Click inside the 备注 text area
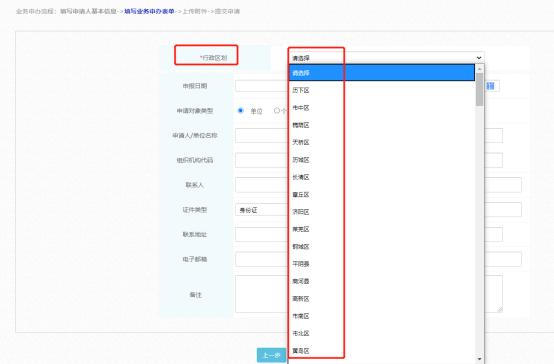 [x=262, y=294]
